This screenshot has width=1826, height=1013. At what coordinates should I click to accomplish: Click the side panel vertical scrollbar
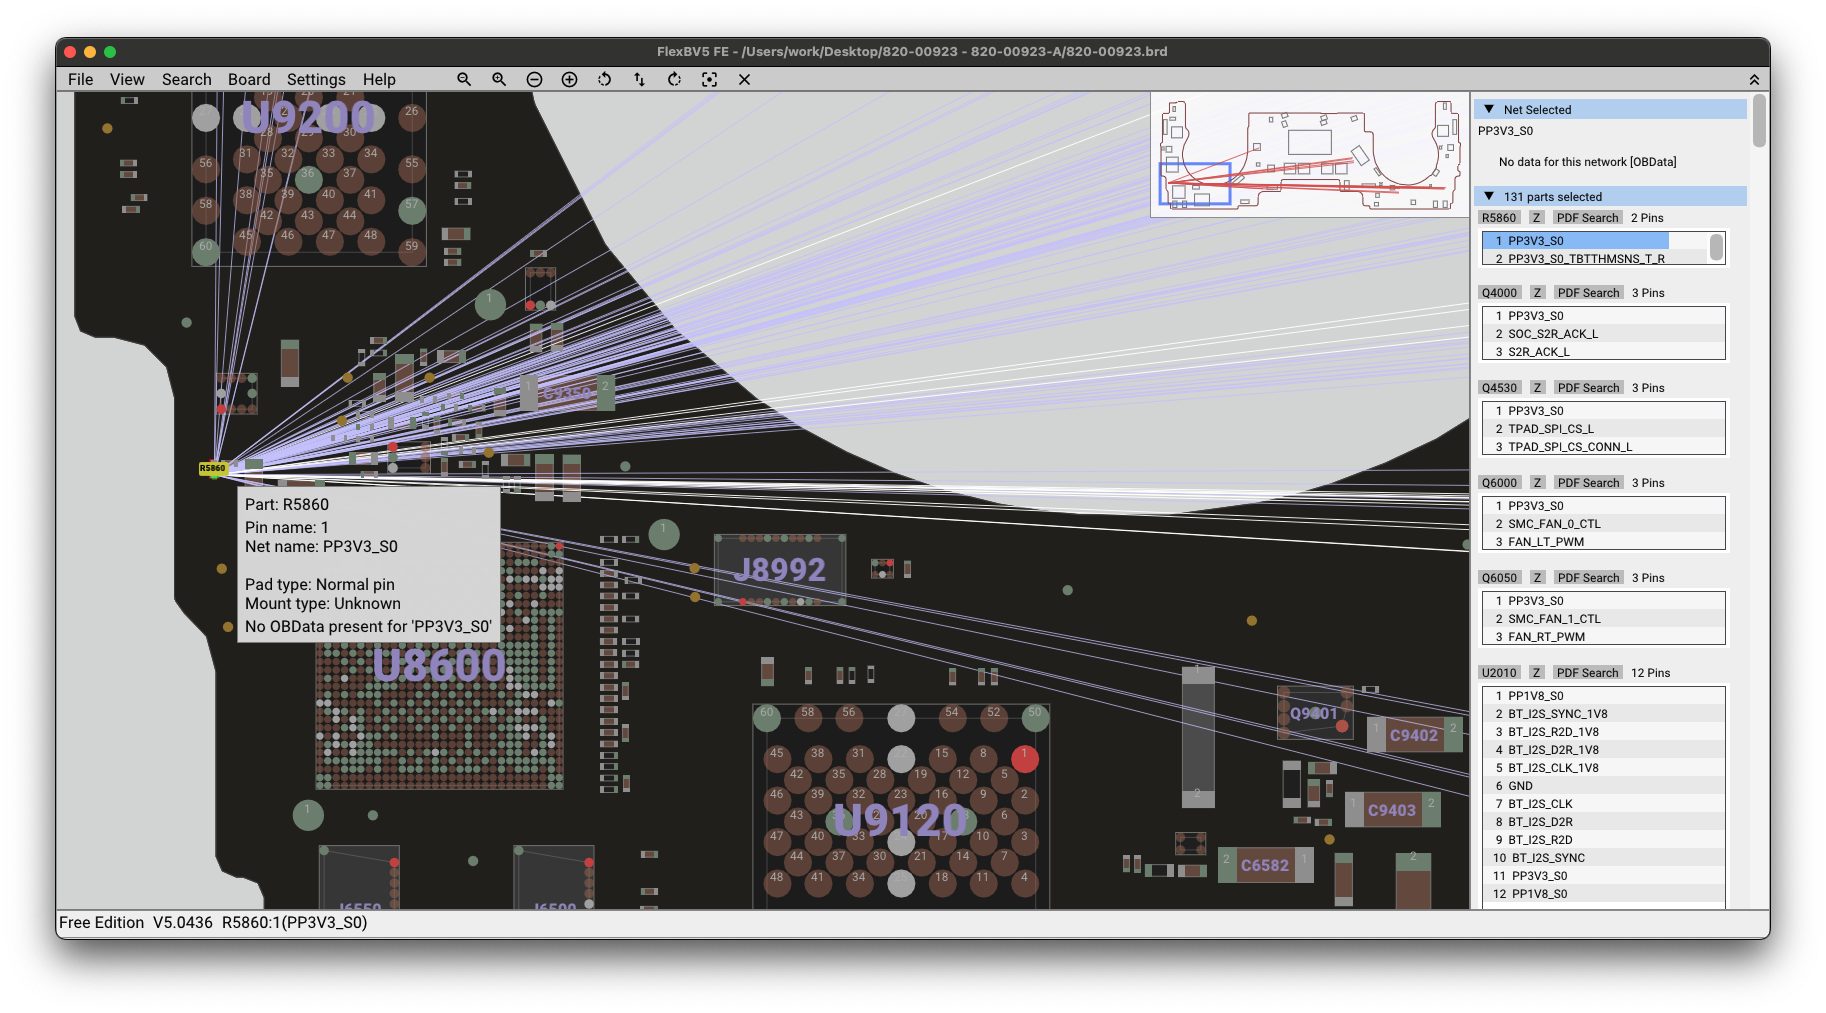click(x=1760, y=121)
